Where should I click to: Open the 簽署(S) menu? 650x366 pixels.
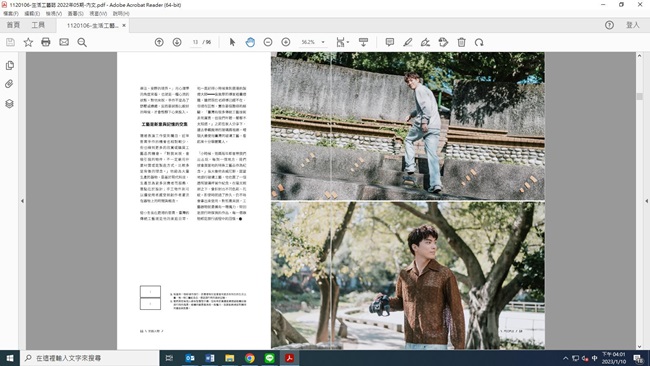click(x=75, y=14)
